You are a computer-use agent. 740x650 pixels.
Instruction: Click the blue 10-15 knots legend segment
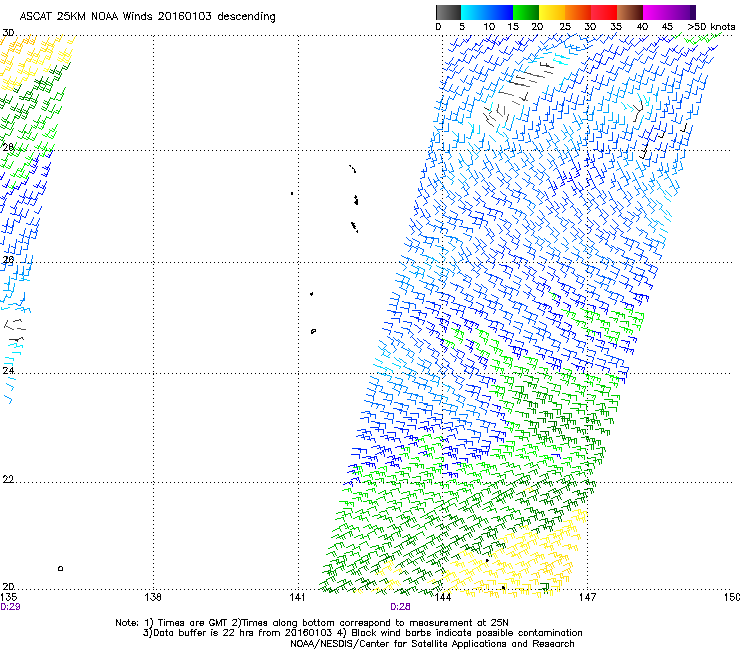500,12
